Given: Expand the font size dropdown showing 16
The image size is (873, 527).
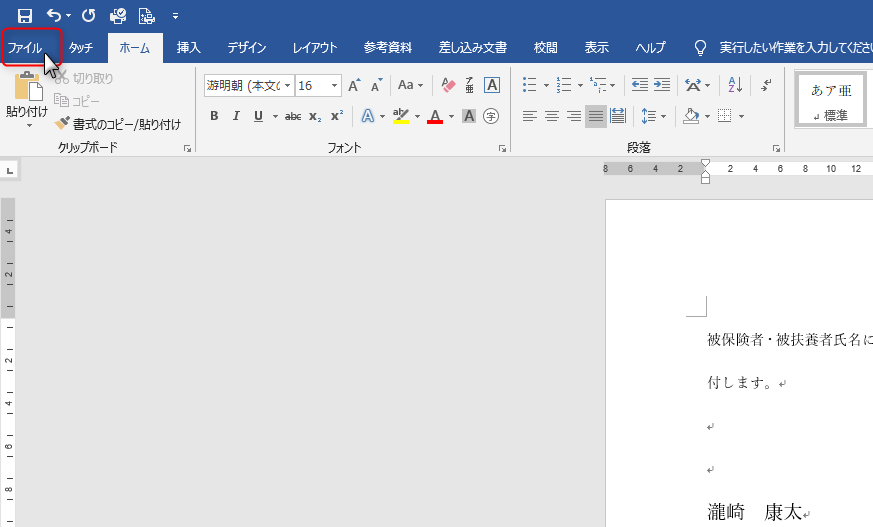Looking at the screenshot, I should (x=335, y=86).
